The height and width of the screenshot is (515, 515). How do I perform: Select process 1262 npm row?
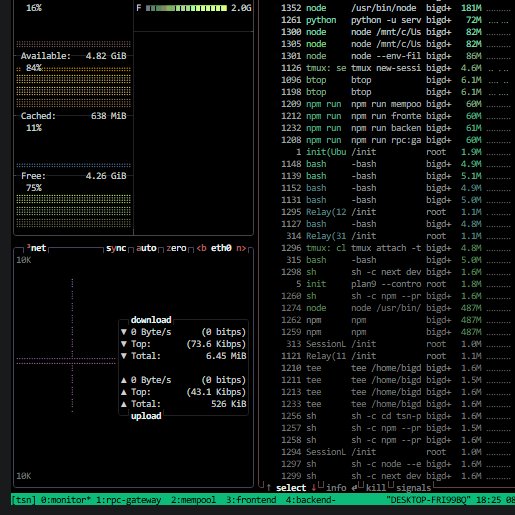pos(395,320)
